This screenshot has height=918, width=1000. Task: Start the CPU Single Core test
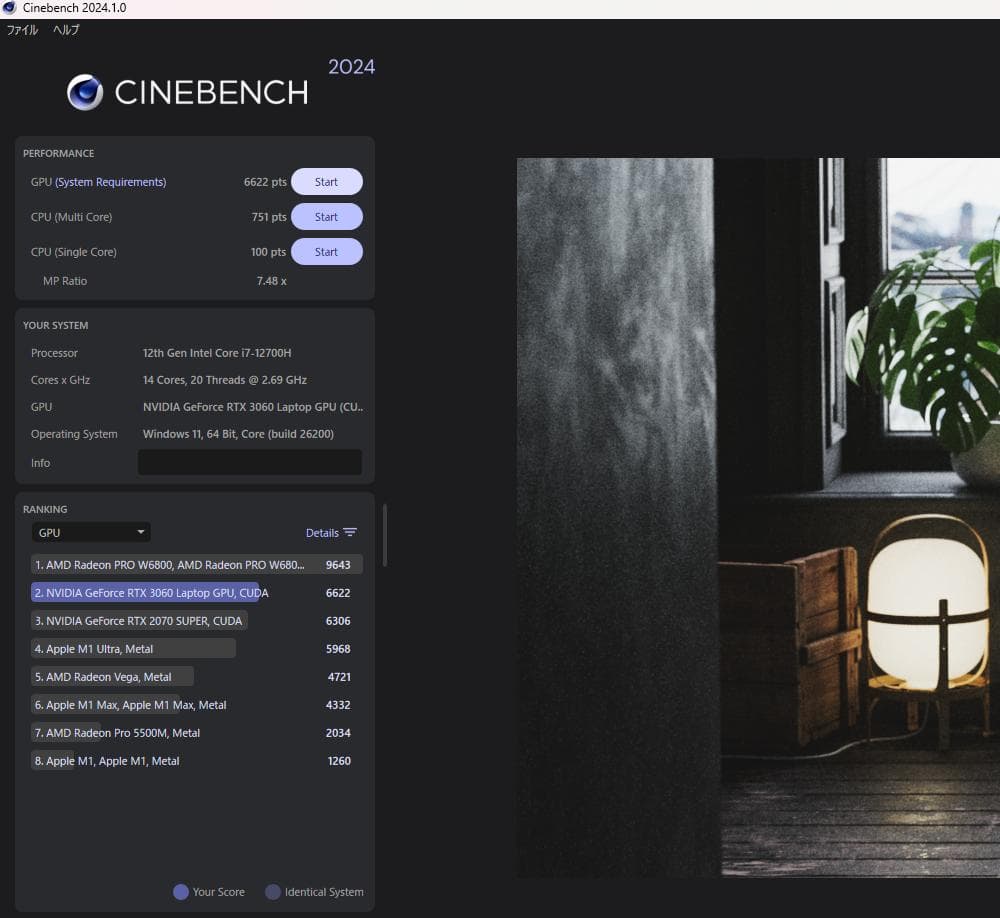[326, 252]
